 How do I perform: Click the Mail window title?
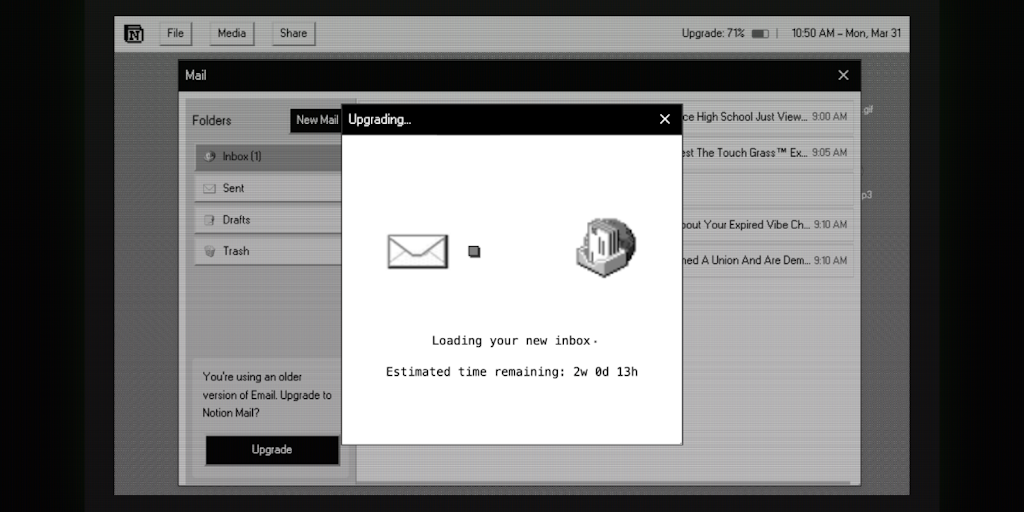click(196, 76)
